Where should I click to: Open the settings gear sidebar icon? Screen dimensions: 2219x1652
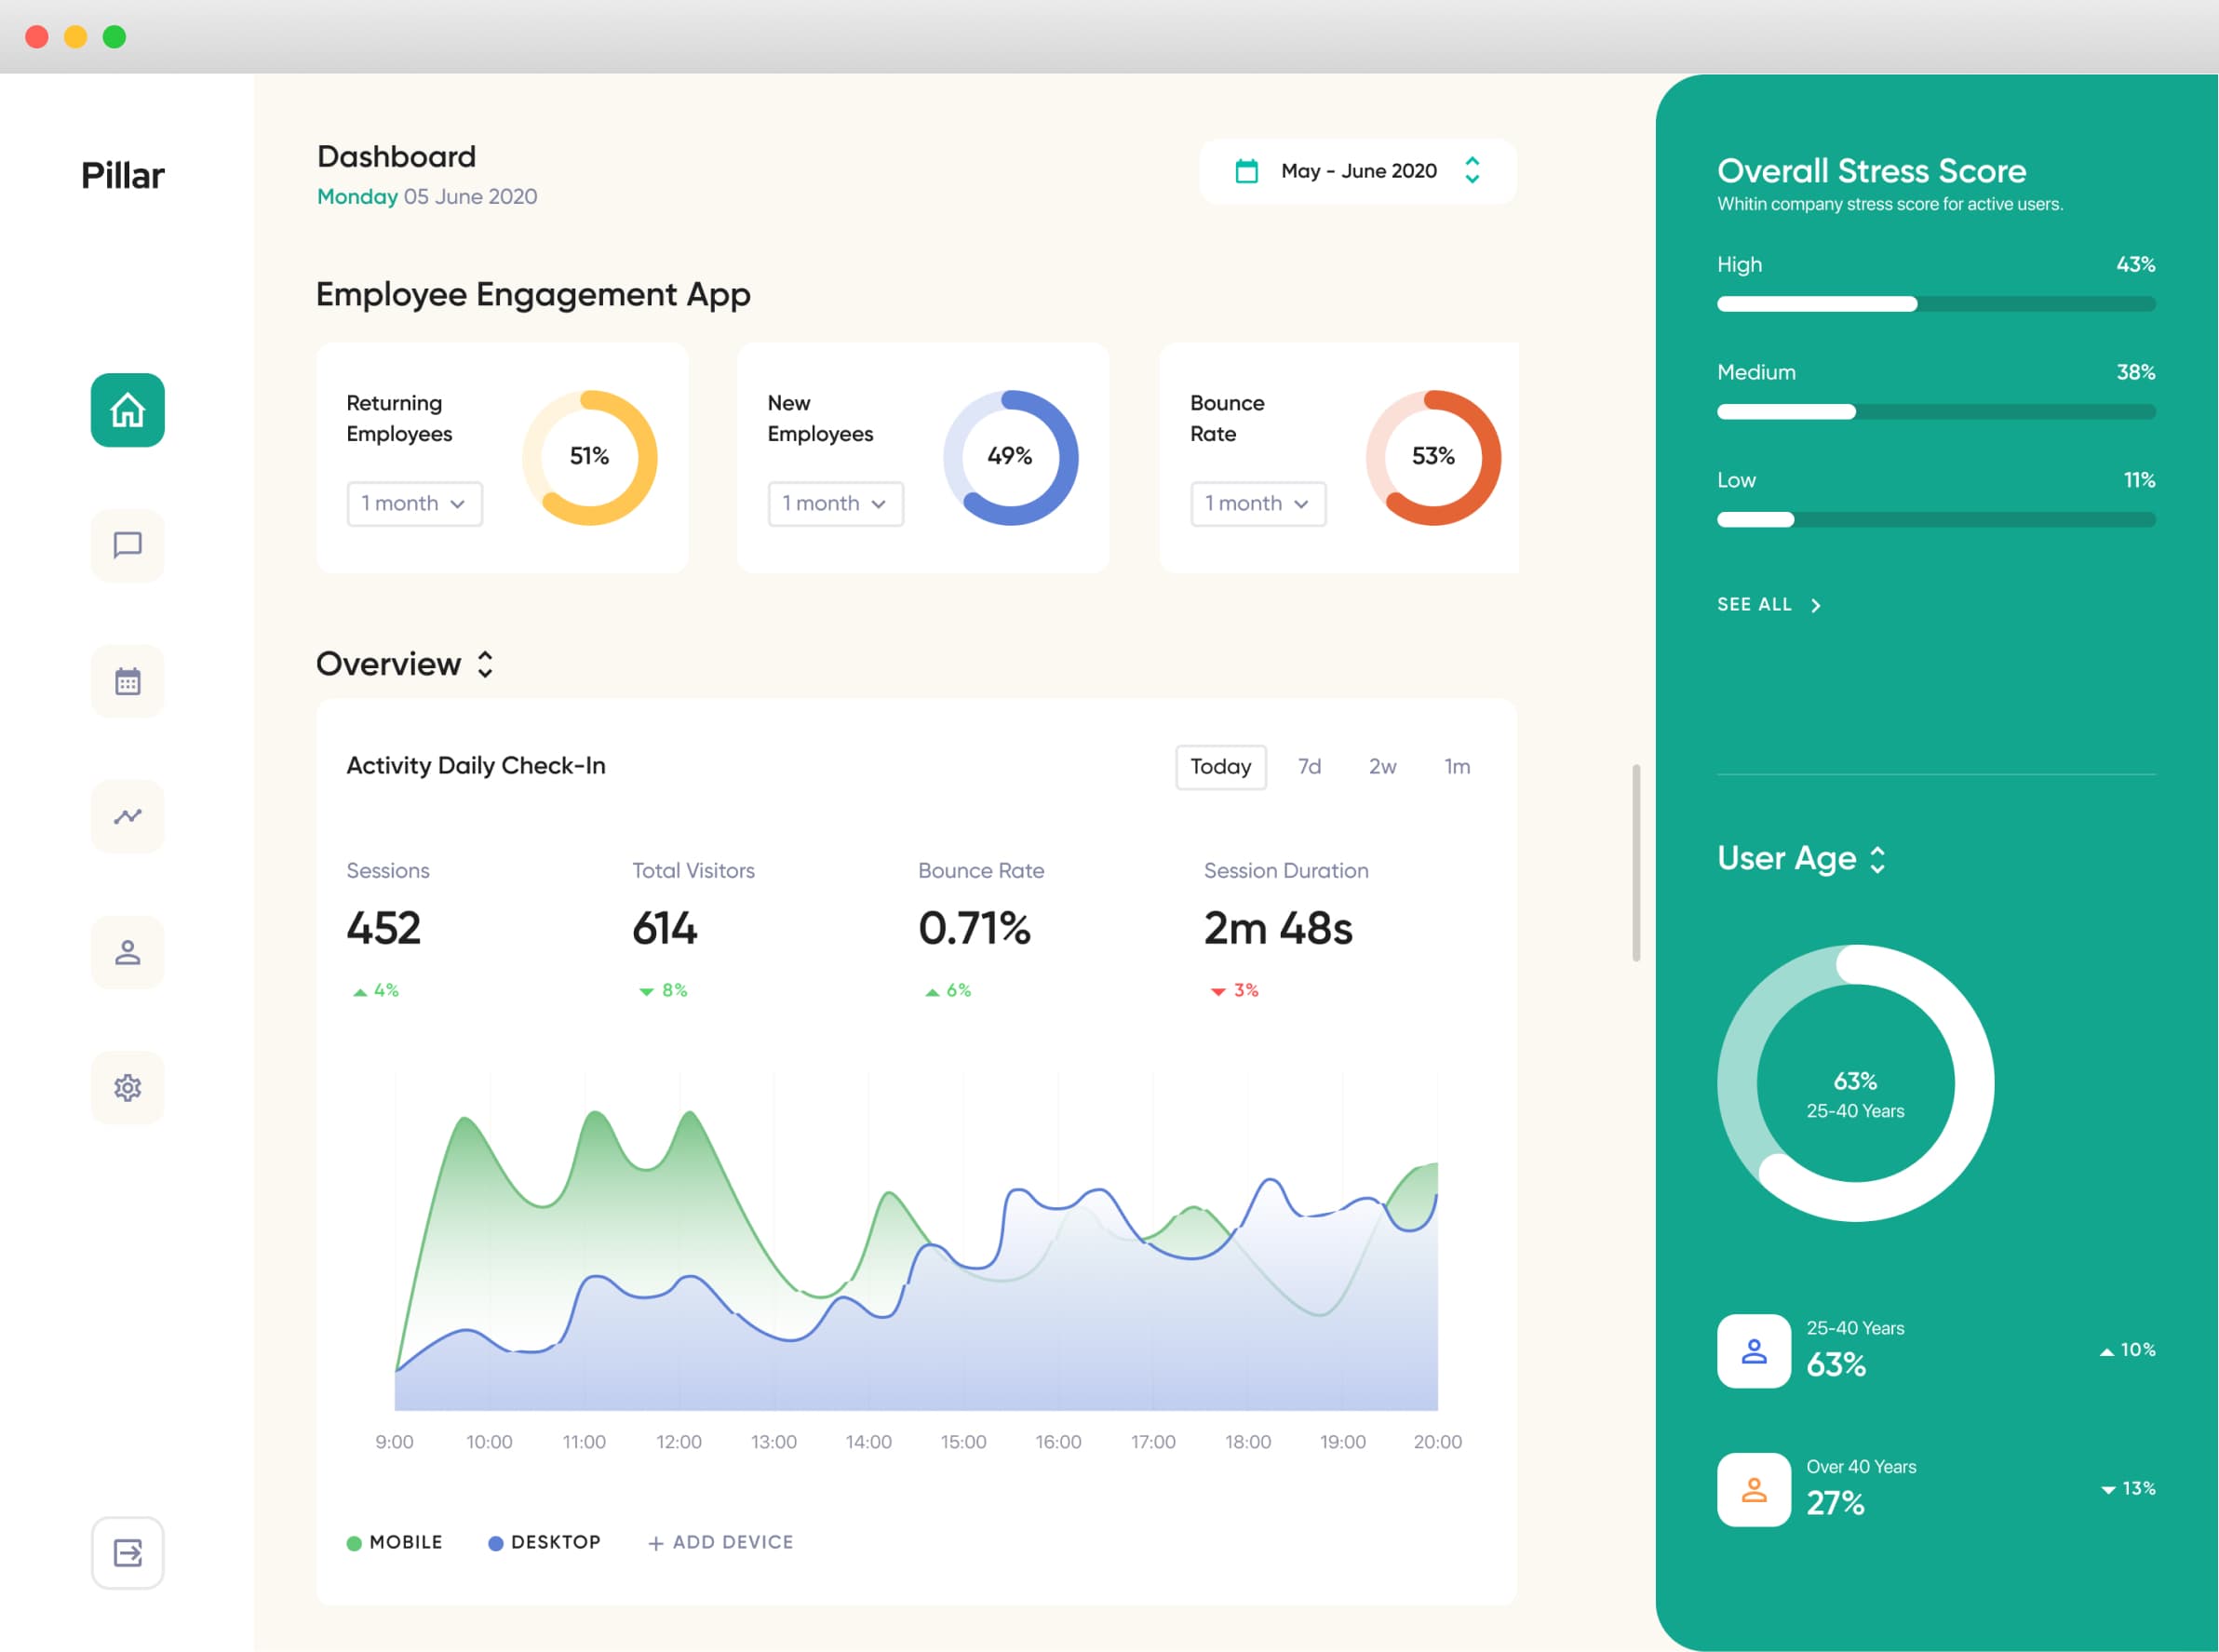[x=127, y=1087]
